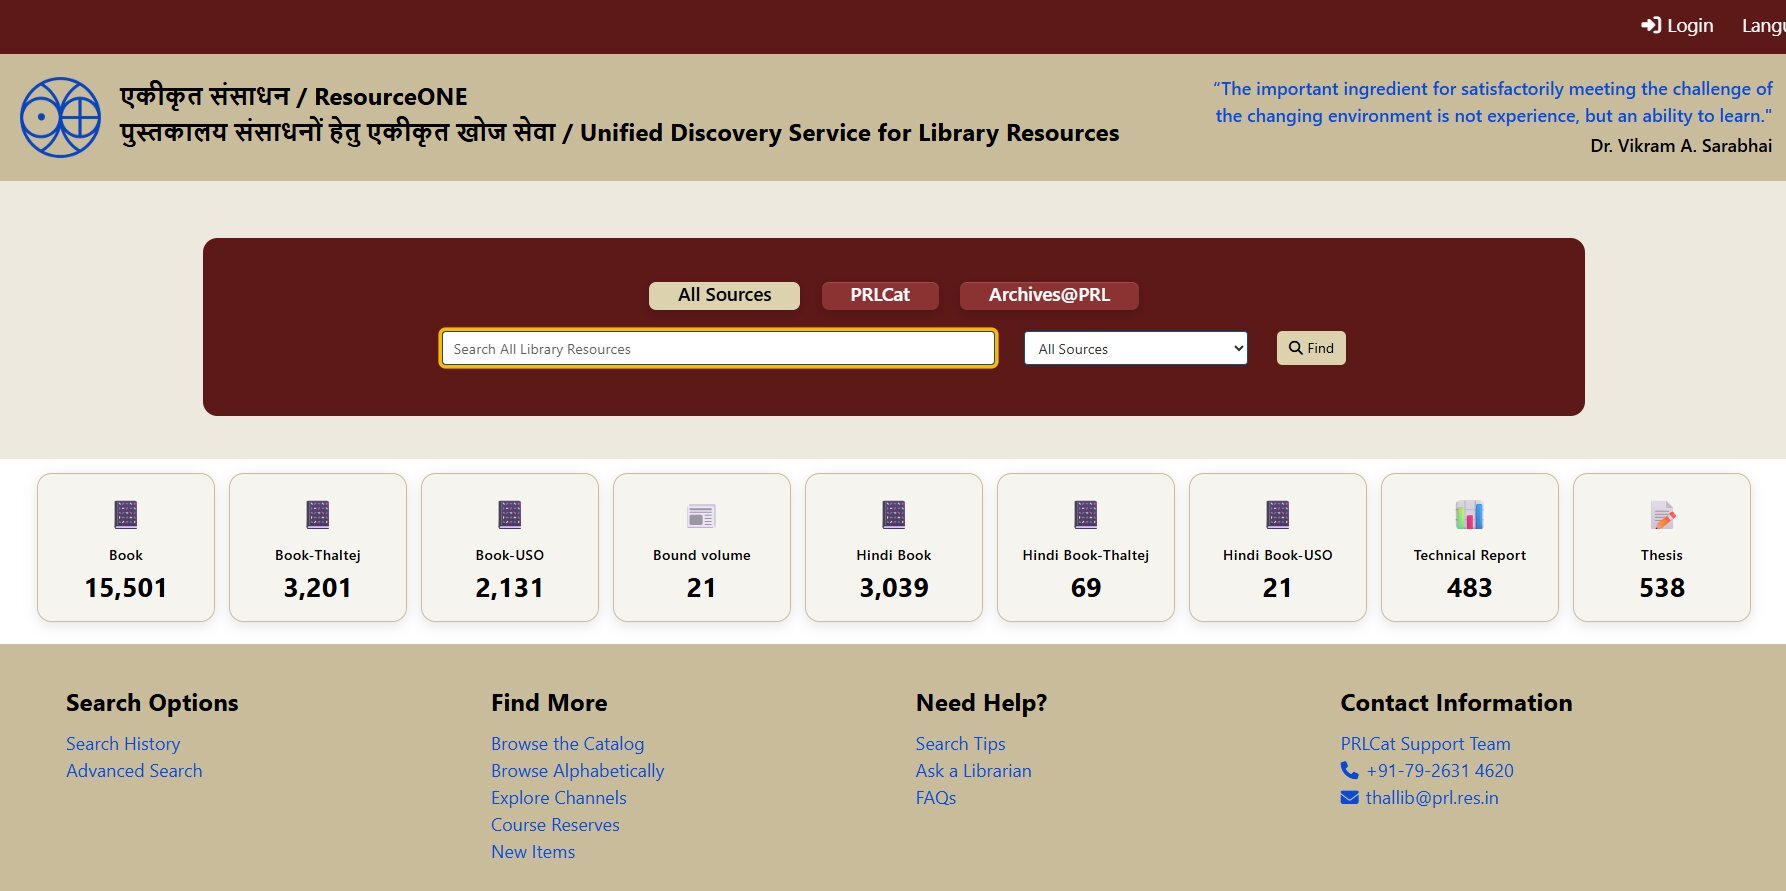Viewport: 1786px width, 891px height.
Task: Click thallib@prl.res.in email link
Action: [x=1432, y=798]
